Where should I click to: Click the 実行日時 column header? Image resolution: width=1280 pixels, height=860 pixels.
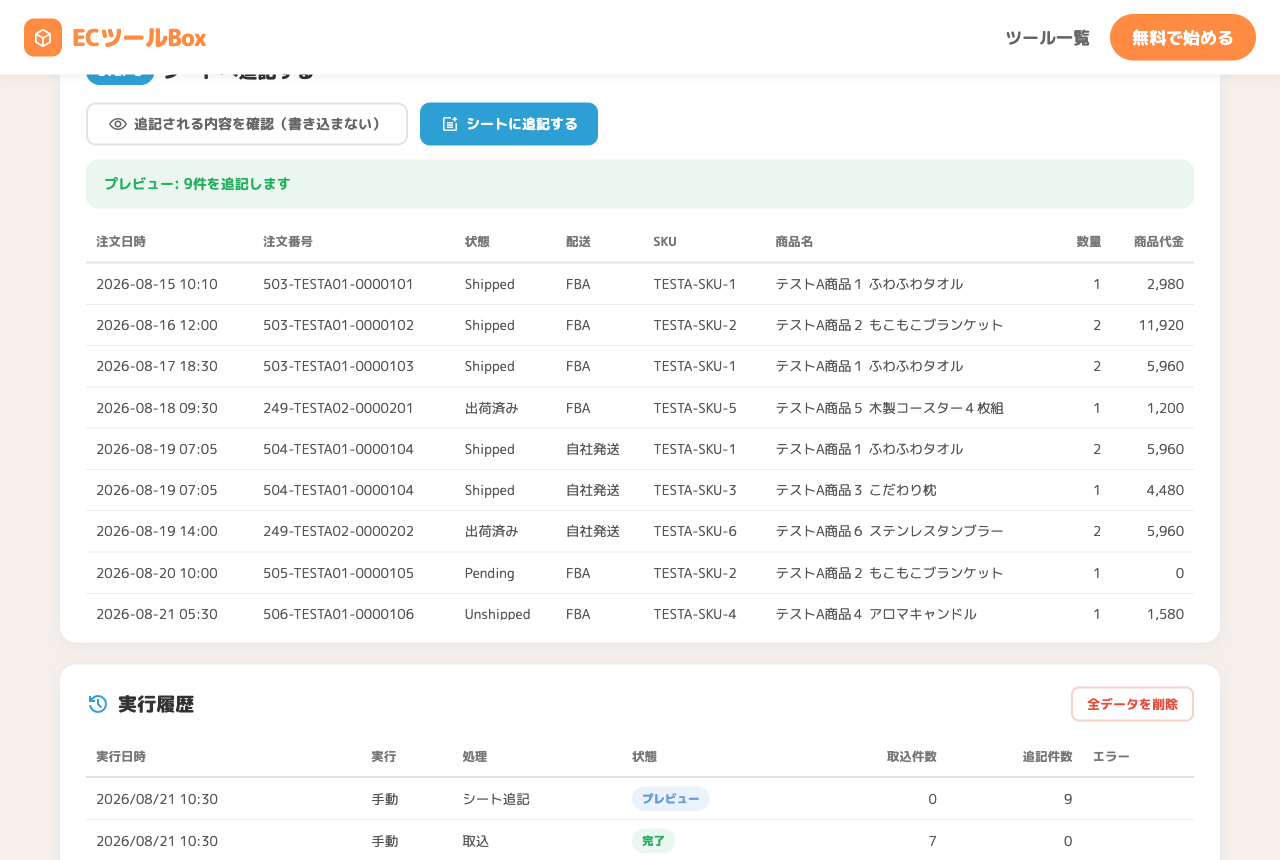click(121, 757)
